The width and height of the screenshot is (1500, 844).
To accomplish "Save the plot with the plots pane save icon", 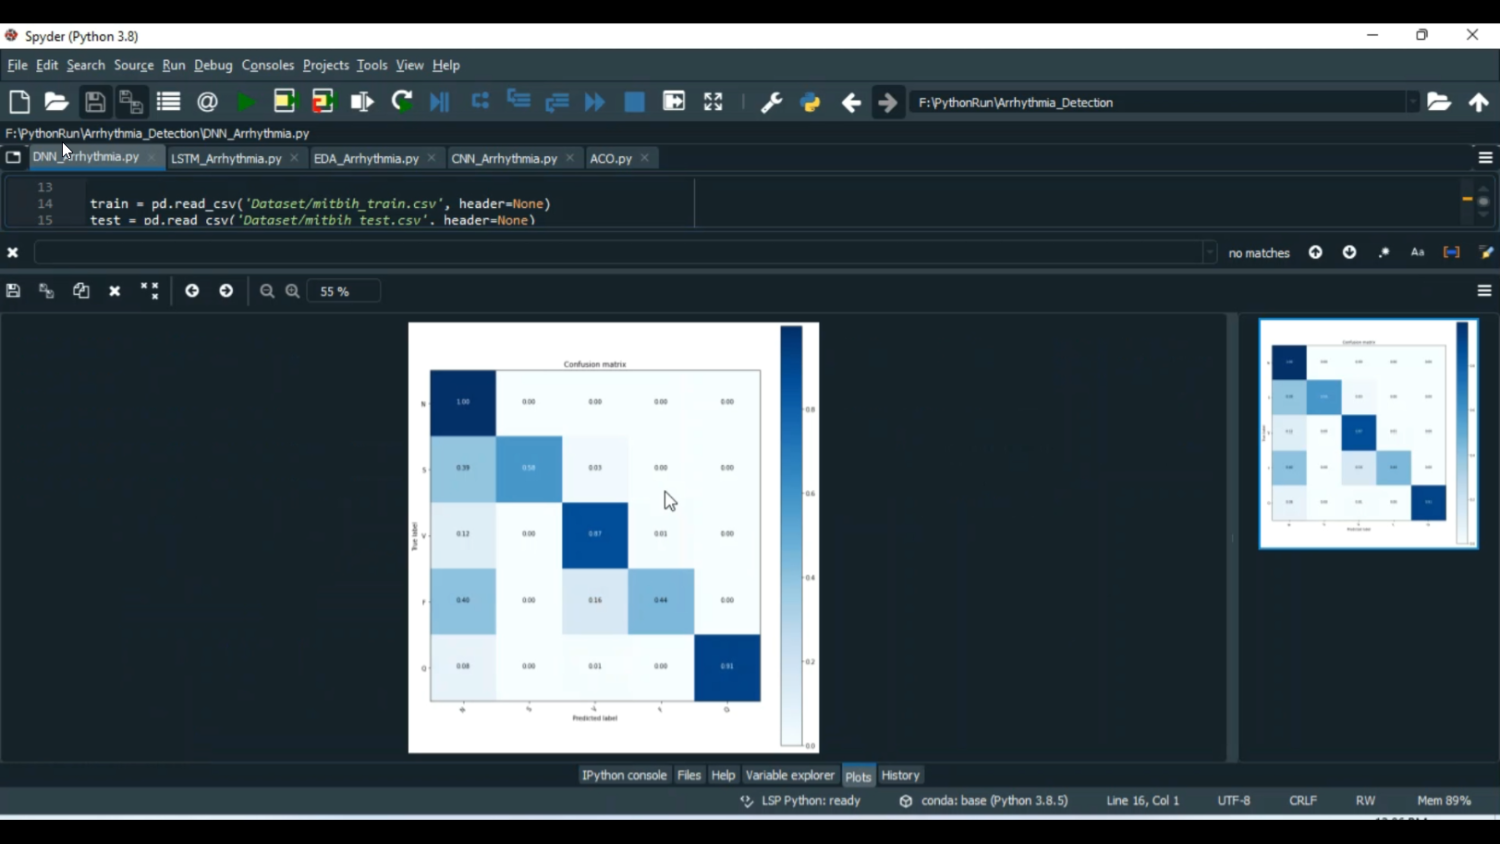I will (x=13, y=291).
